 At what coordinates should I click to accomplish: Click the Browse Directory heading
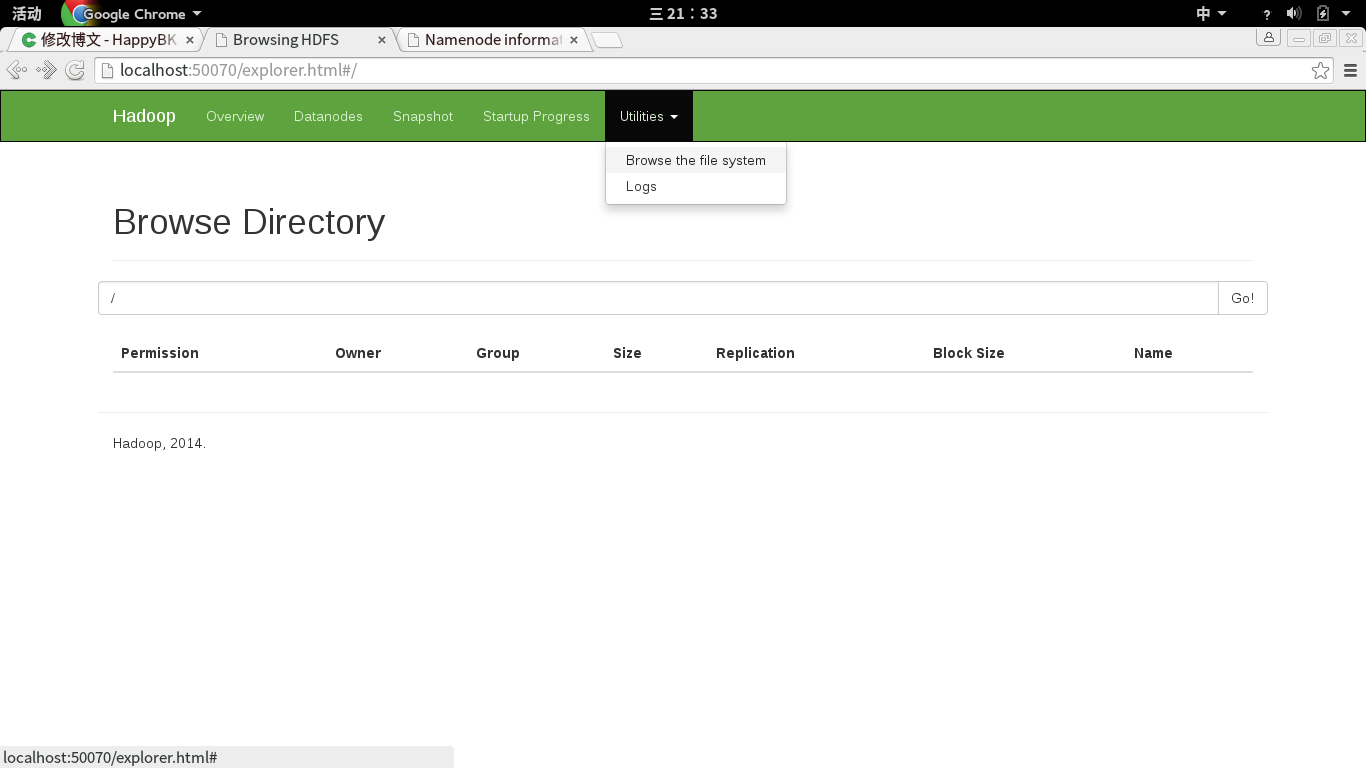(249, 222)
